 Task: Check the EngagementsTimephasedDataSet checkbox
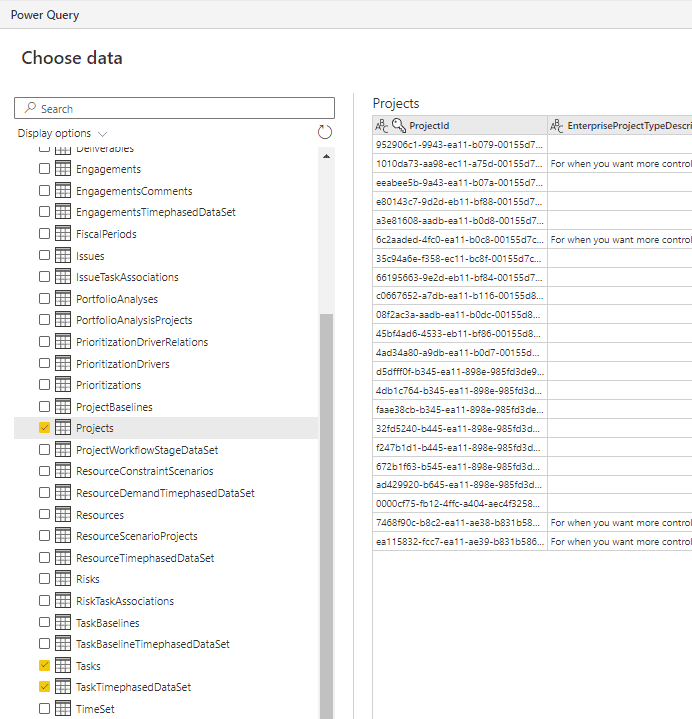tap(44, 211)
